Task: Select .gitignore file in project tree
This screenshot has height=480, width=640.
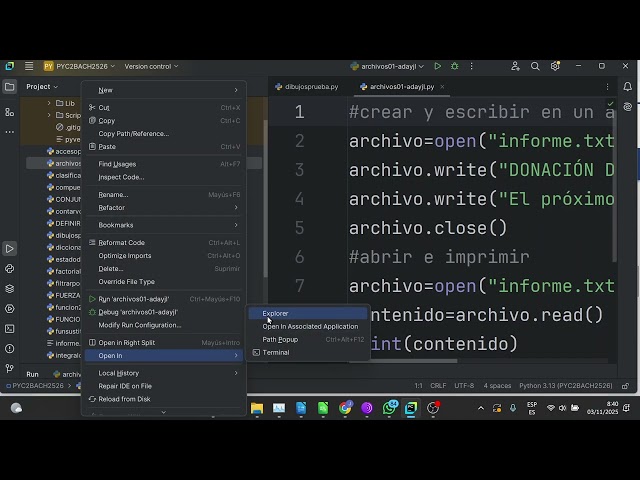Action: [68, 127]
